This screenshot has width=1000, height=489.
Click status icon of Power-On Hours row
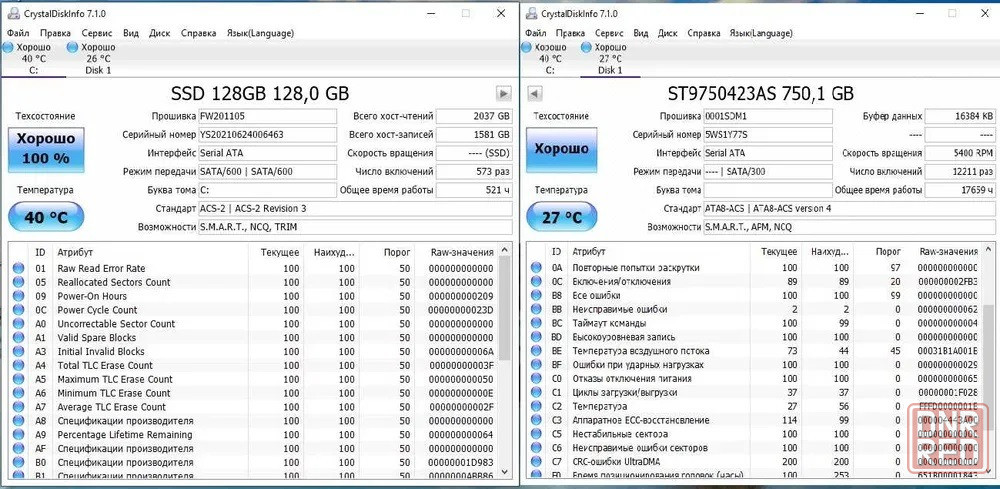pyautogui.click(x=18, y=296)
